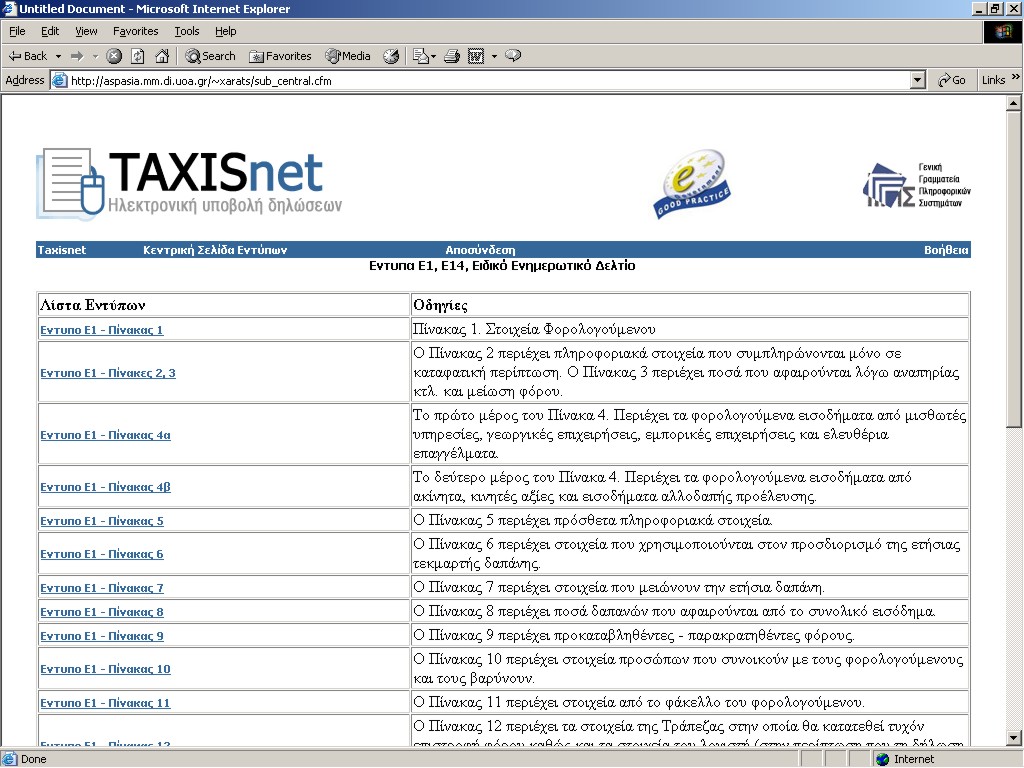Open the Forward history dropdown arrow
The image size is (1024, 768).
coord(95,56)
